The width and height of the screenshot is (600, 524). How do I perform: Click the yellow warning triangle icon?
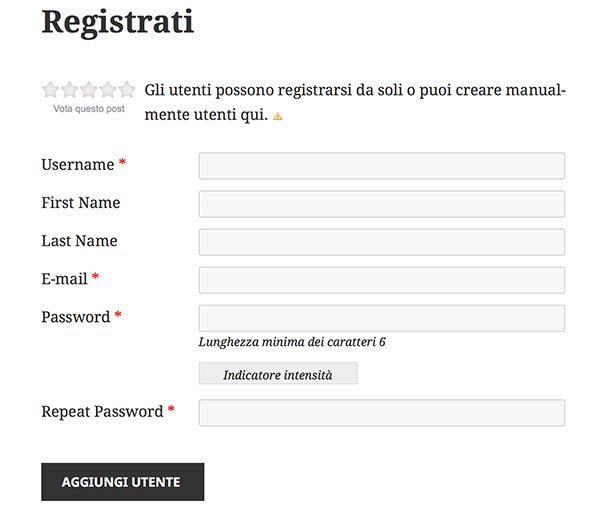pos(278,116)
